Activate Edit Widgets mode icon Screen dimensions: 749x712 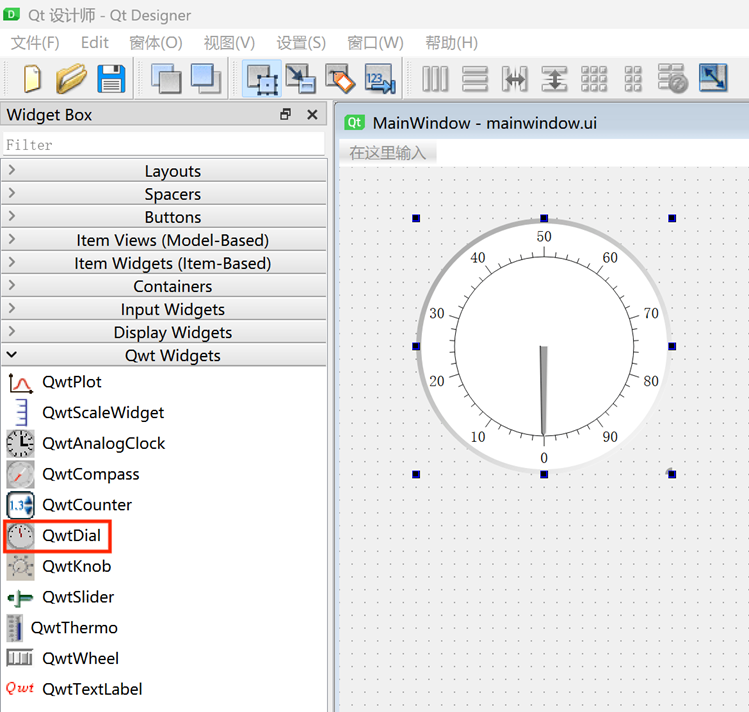[262, 79]
